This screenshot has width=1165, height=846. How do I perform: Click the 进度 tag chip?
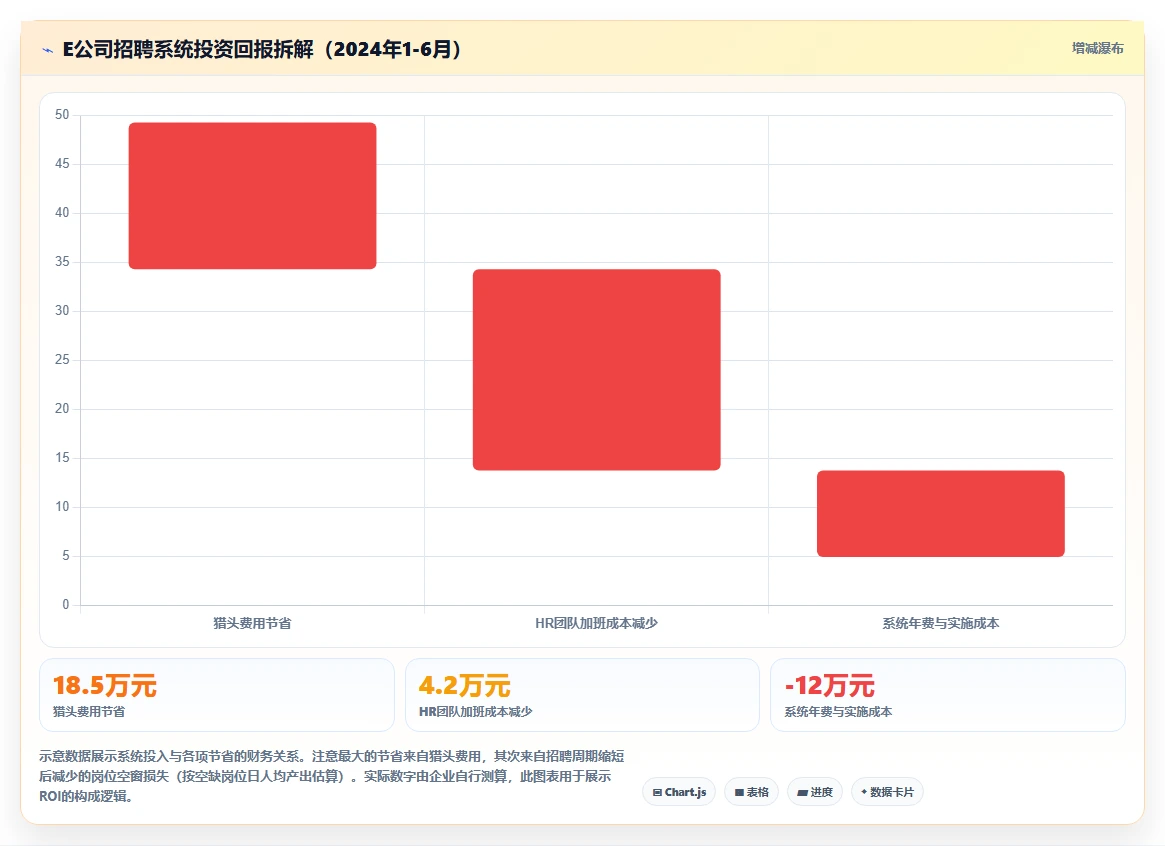pos(815,792)
